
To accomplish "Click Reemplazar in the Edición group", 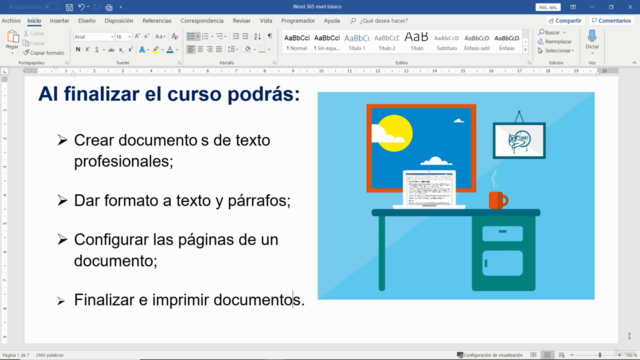I will 555,42.
